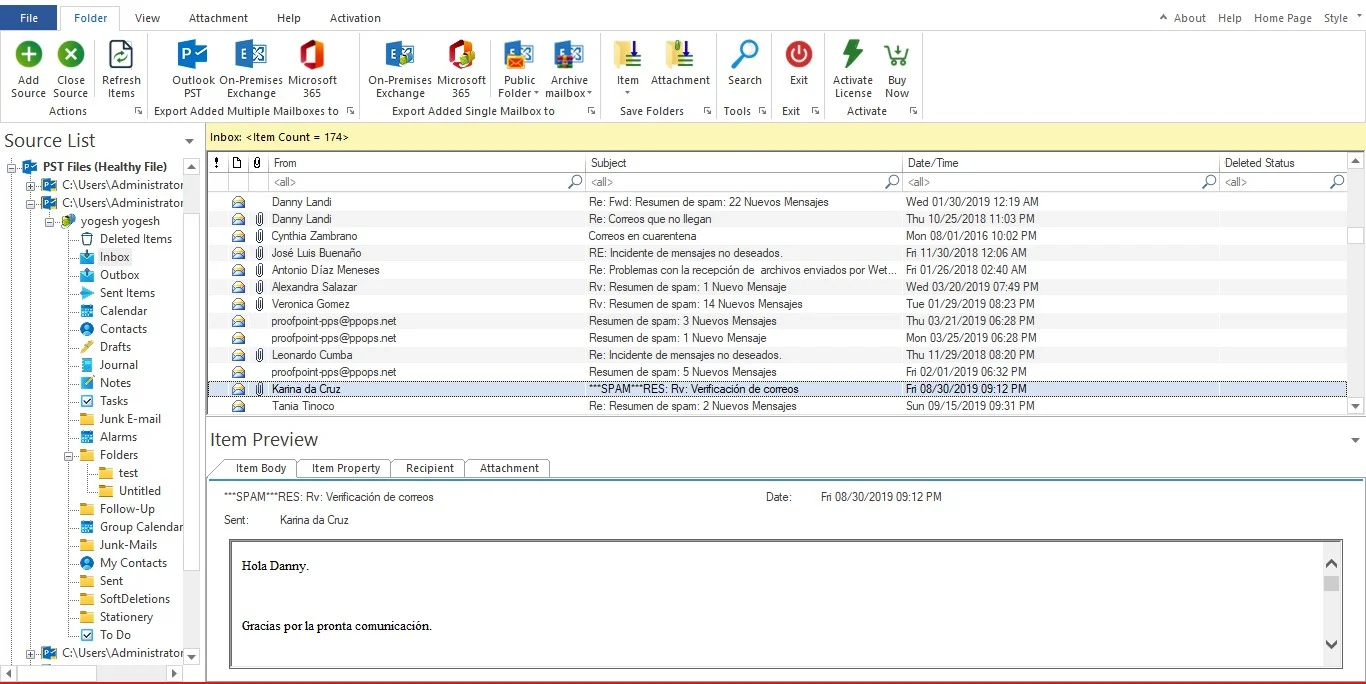
Task: Select the To Do folder
Action: (115, 635)
